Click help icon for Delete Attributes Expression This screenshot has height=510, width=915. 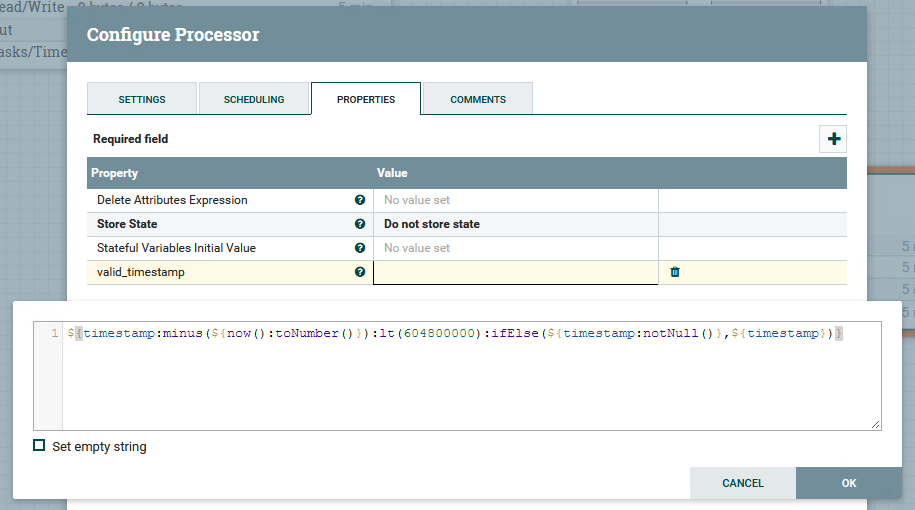(360, 200)
